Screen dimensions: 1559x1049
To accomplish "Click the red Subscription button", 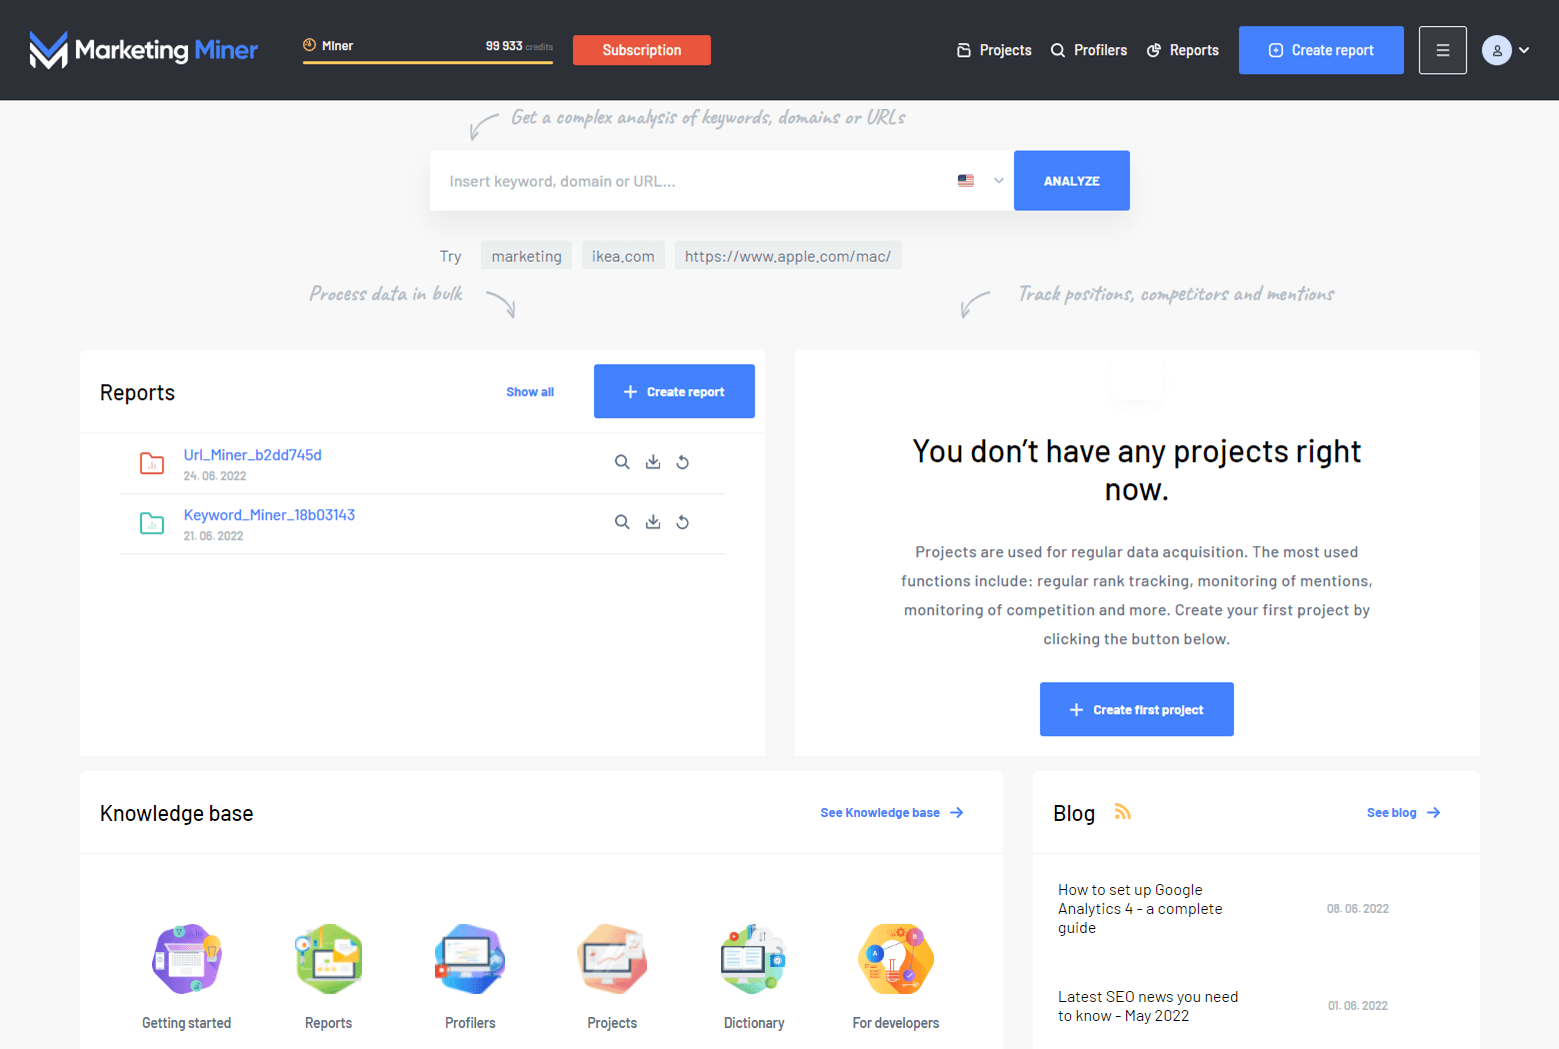I will [x=642, y=50].
